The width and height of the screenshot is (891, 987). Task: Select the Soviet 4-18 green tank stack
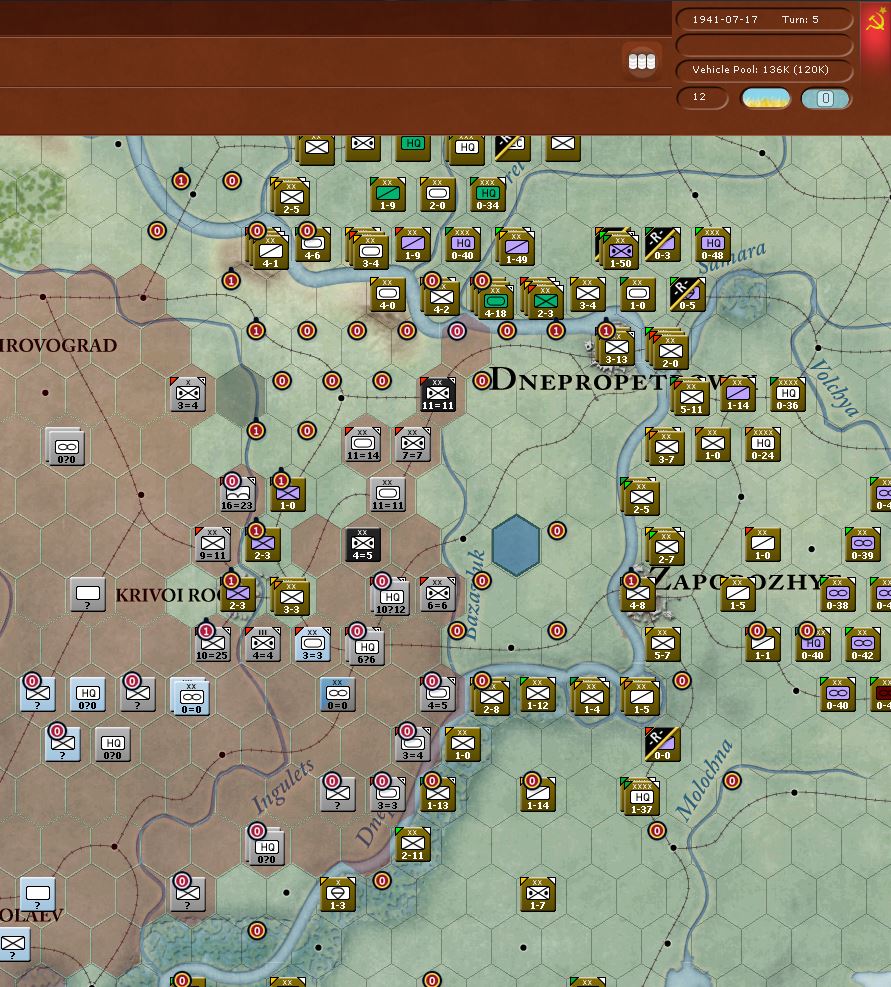coord(493,298)
